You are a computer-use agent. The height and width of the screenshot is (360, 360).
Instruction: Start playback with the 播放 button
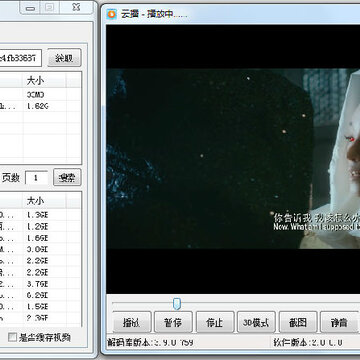[132, 322]
